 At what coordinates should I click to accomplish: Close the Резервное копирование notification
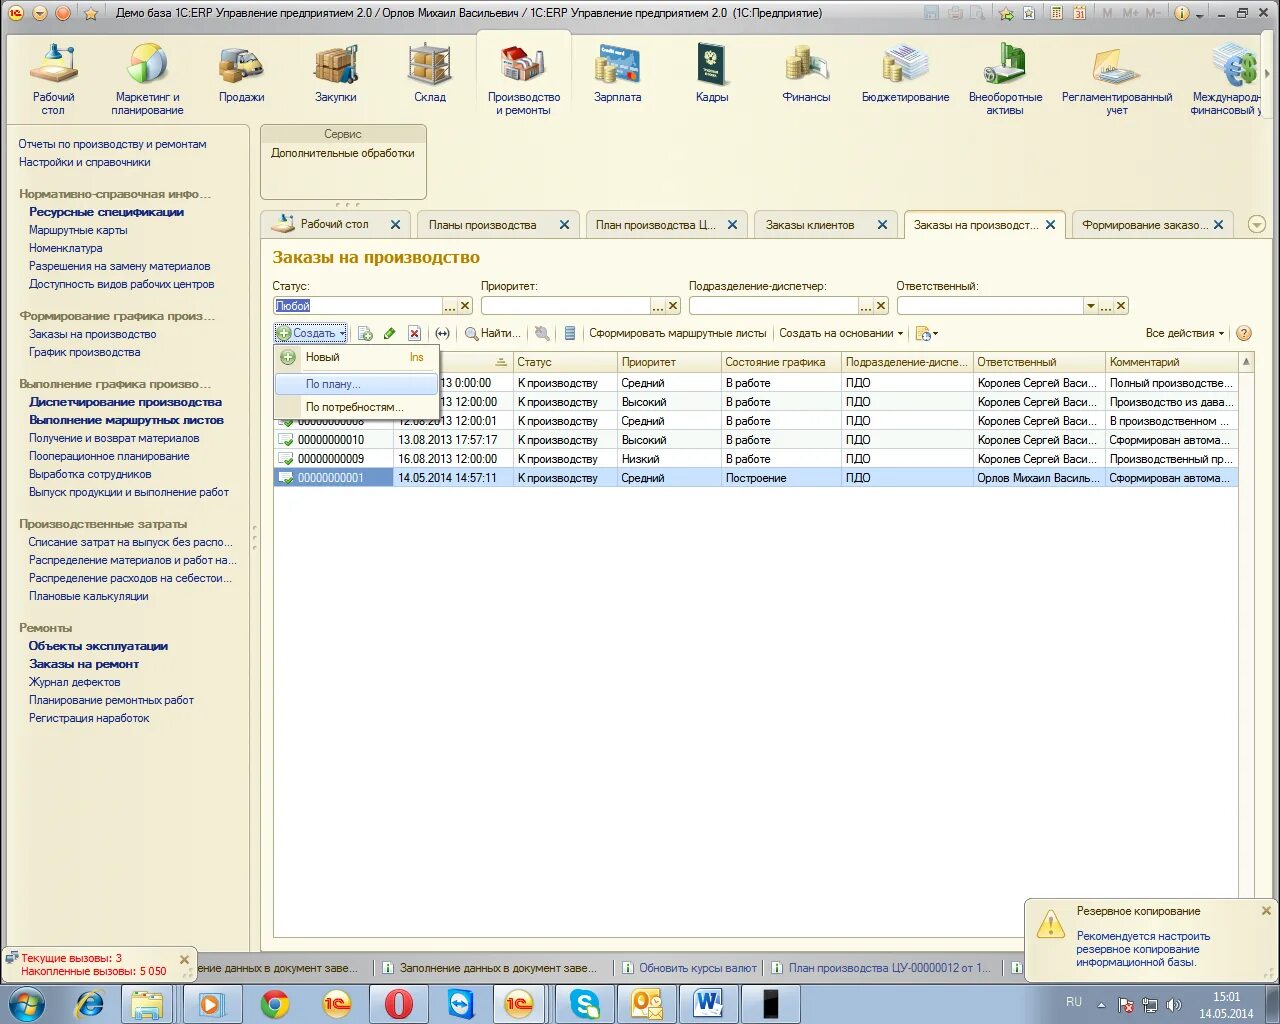[1266, 911]
